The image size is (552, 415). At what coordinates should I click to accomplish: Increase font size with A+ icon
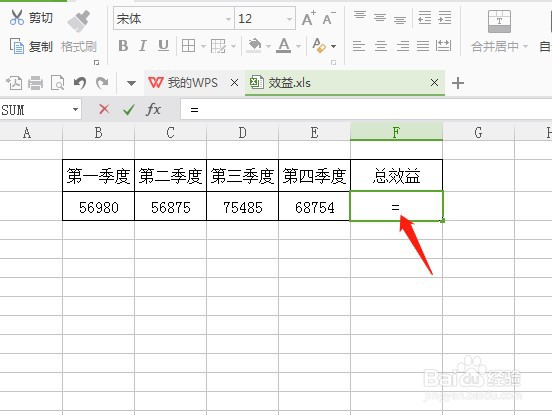[x=309, y=19]
